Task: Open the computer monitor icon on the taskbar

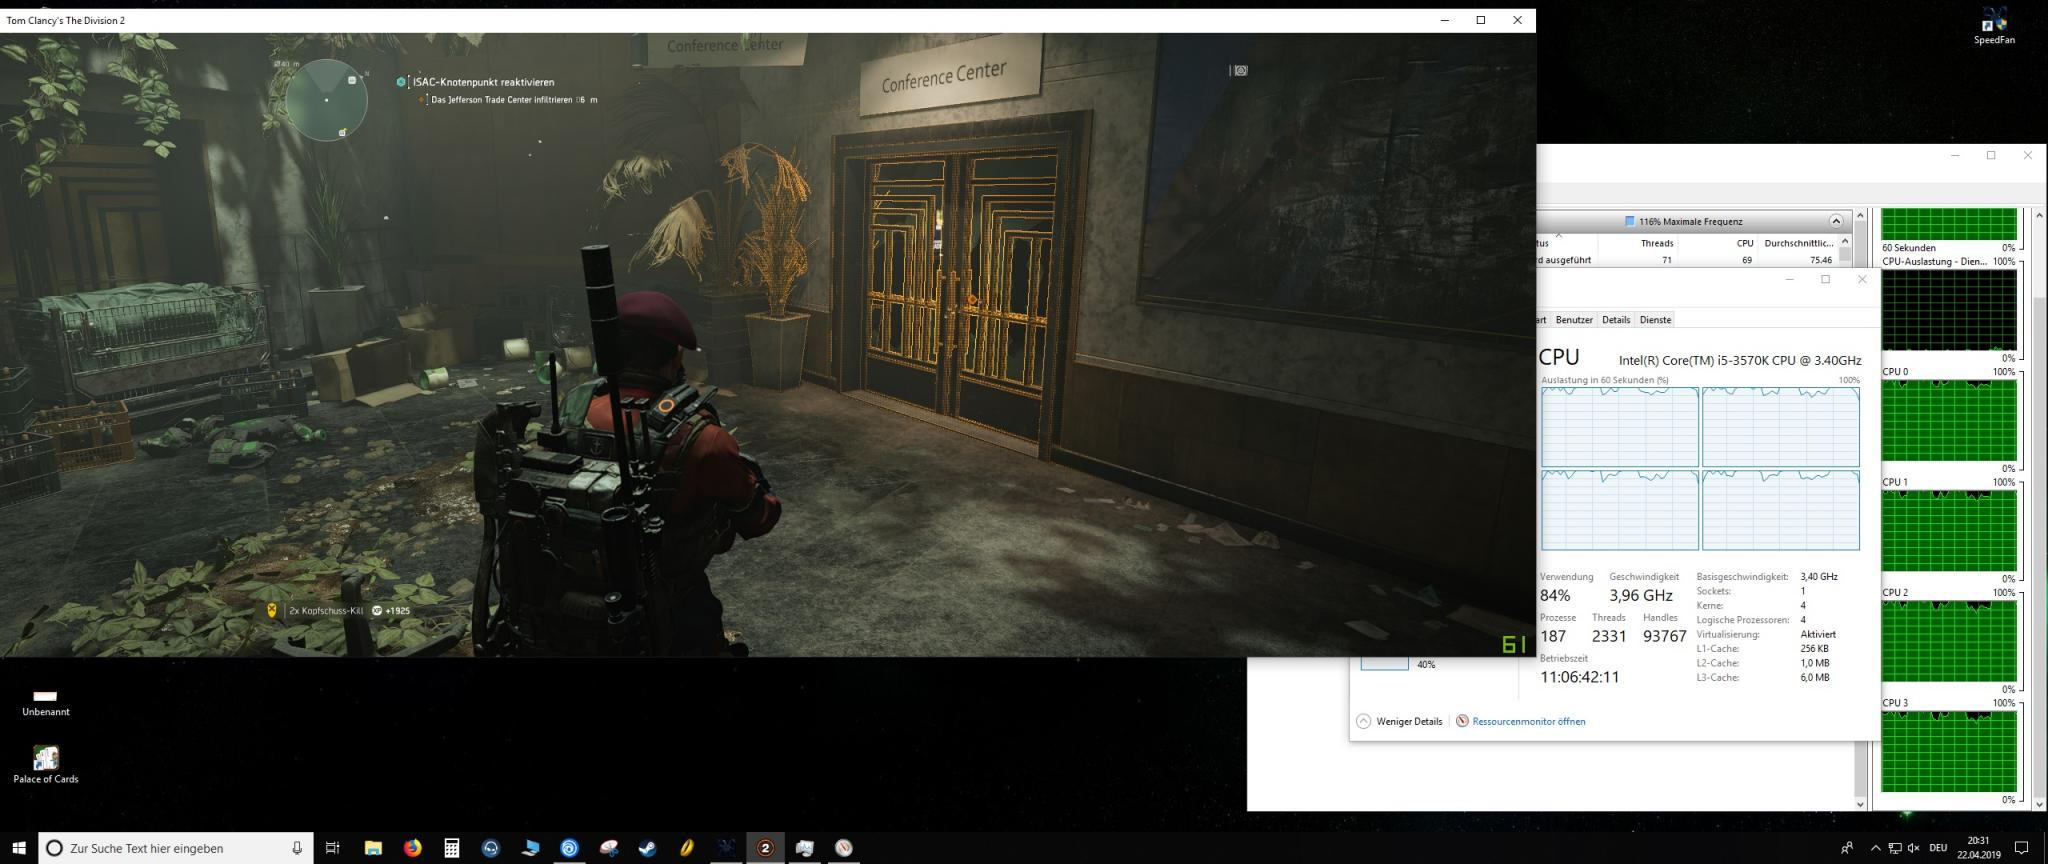Action: coord(530,848)
